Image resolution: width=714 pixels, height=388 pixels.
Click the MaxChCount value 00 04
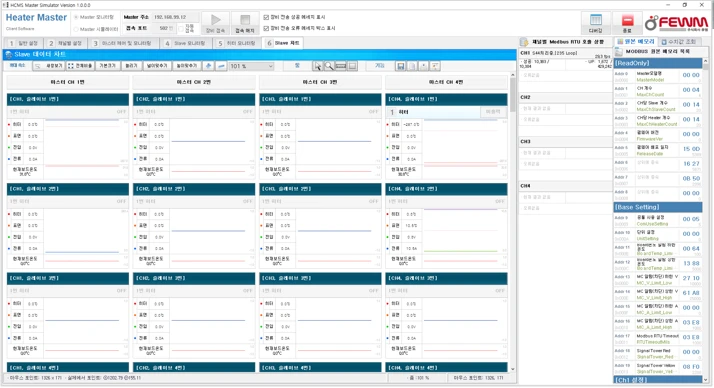[691, 90]
